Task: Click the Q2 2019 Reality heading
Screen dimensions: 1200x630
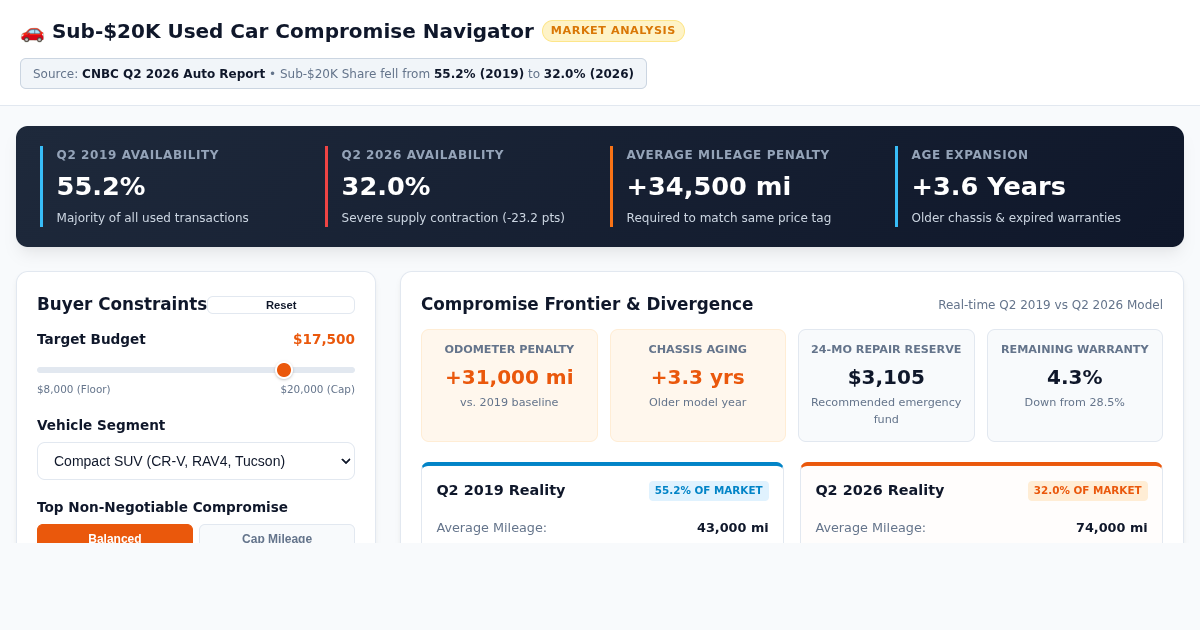Action: click(501, 490)
